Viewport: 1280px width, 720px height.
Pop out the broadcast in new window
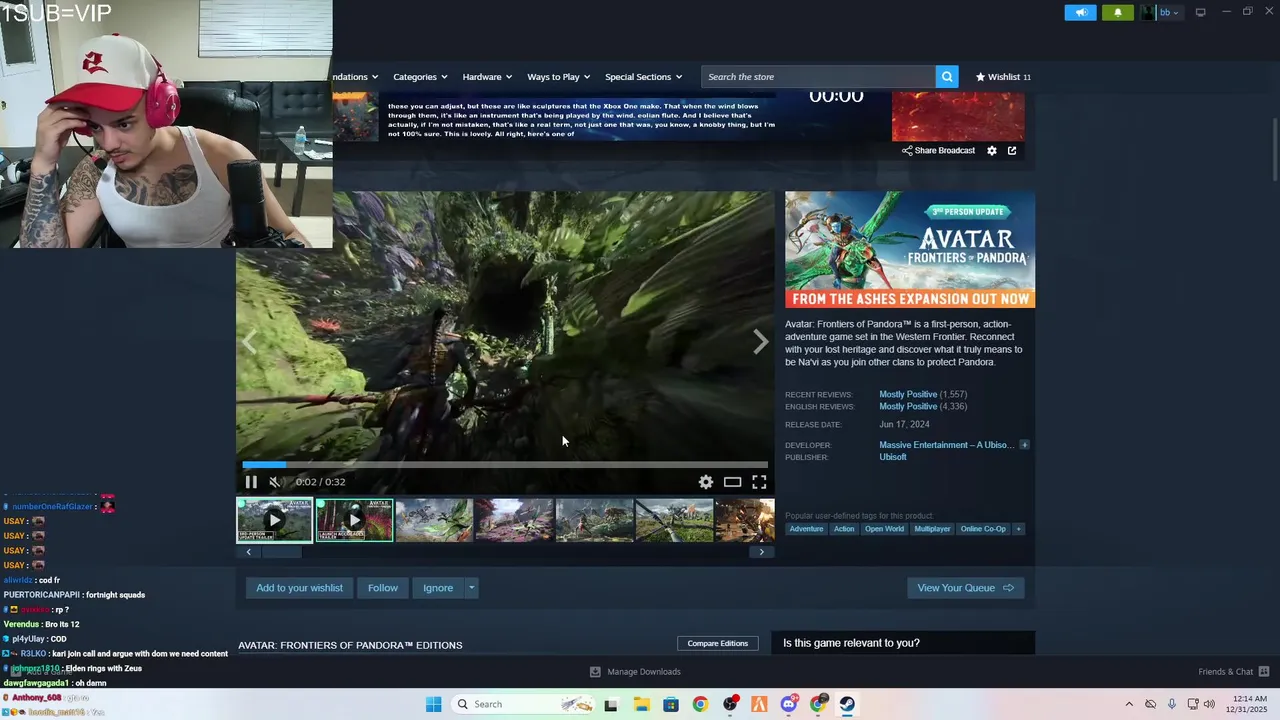point(1012,151)
